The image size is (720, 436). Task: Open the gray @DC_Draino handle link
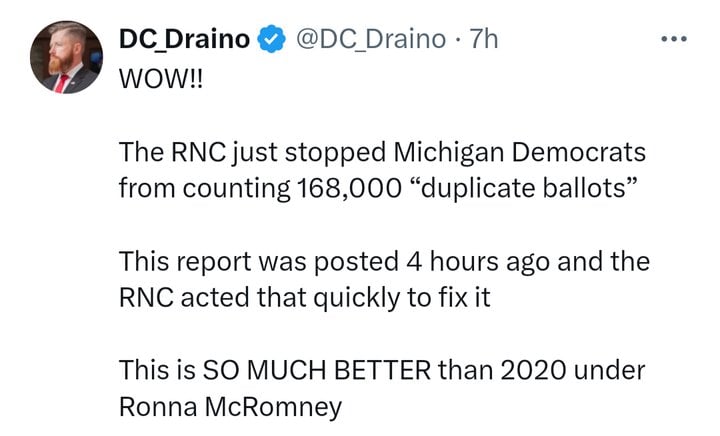point(371,39)
